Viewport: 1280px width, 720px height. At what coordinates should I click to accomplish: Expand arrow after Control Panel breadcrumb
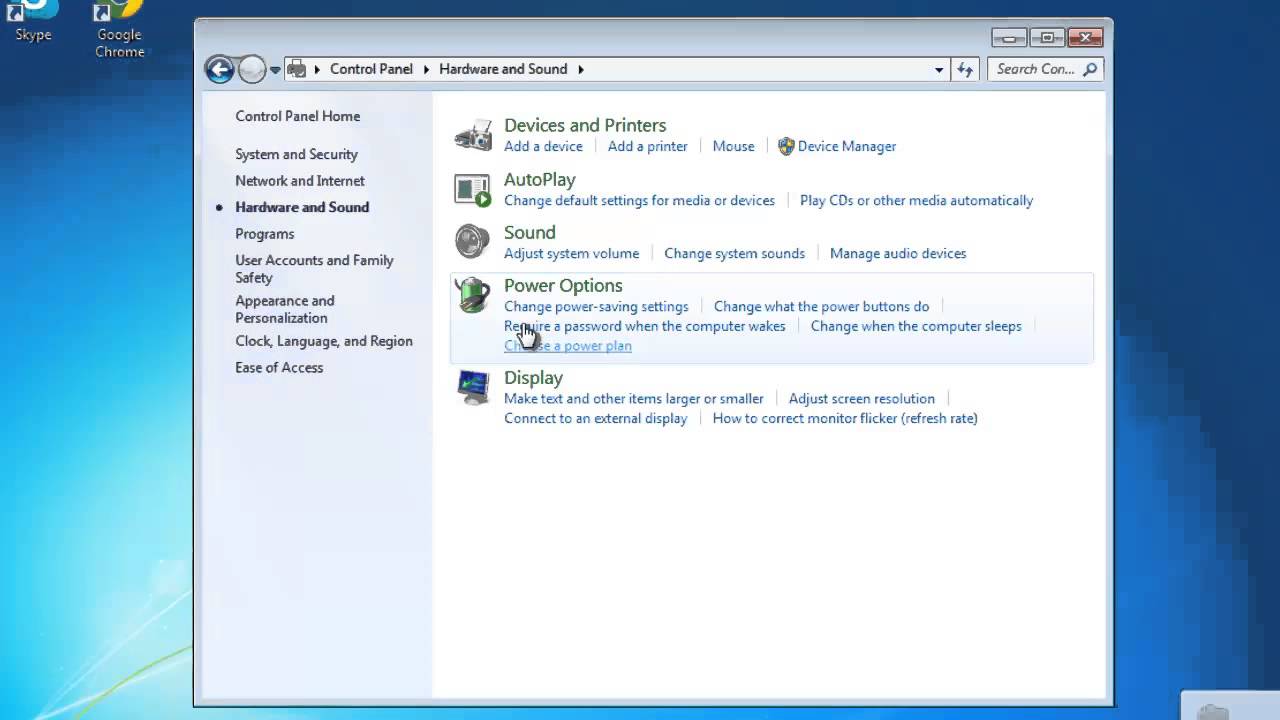click(x=426, y=69)
